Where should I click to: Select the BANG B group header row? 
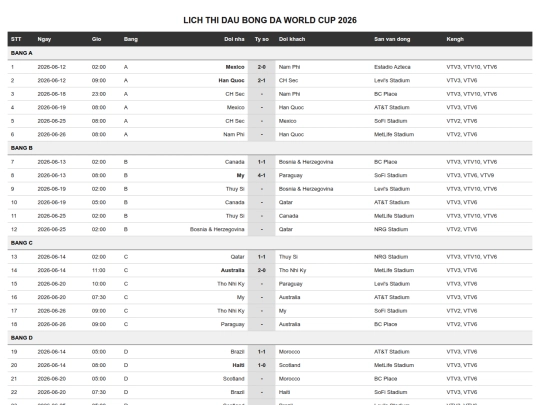[x=270, y=148]
